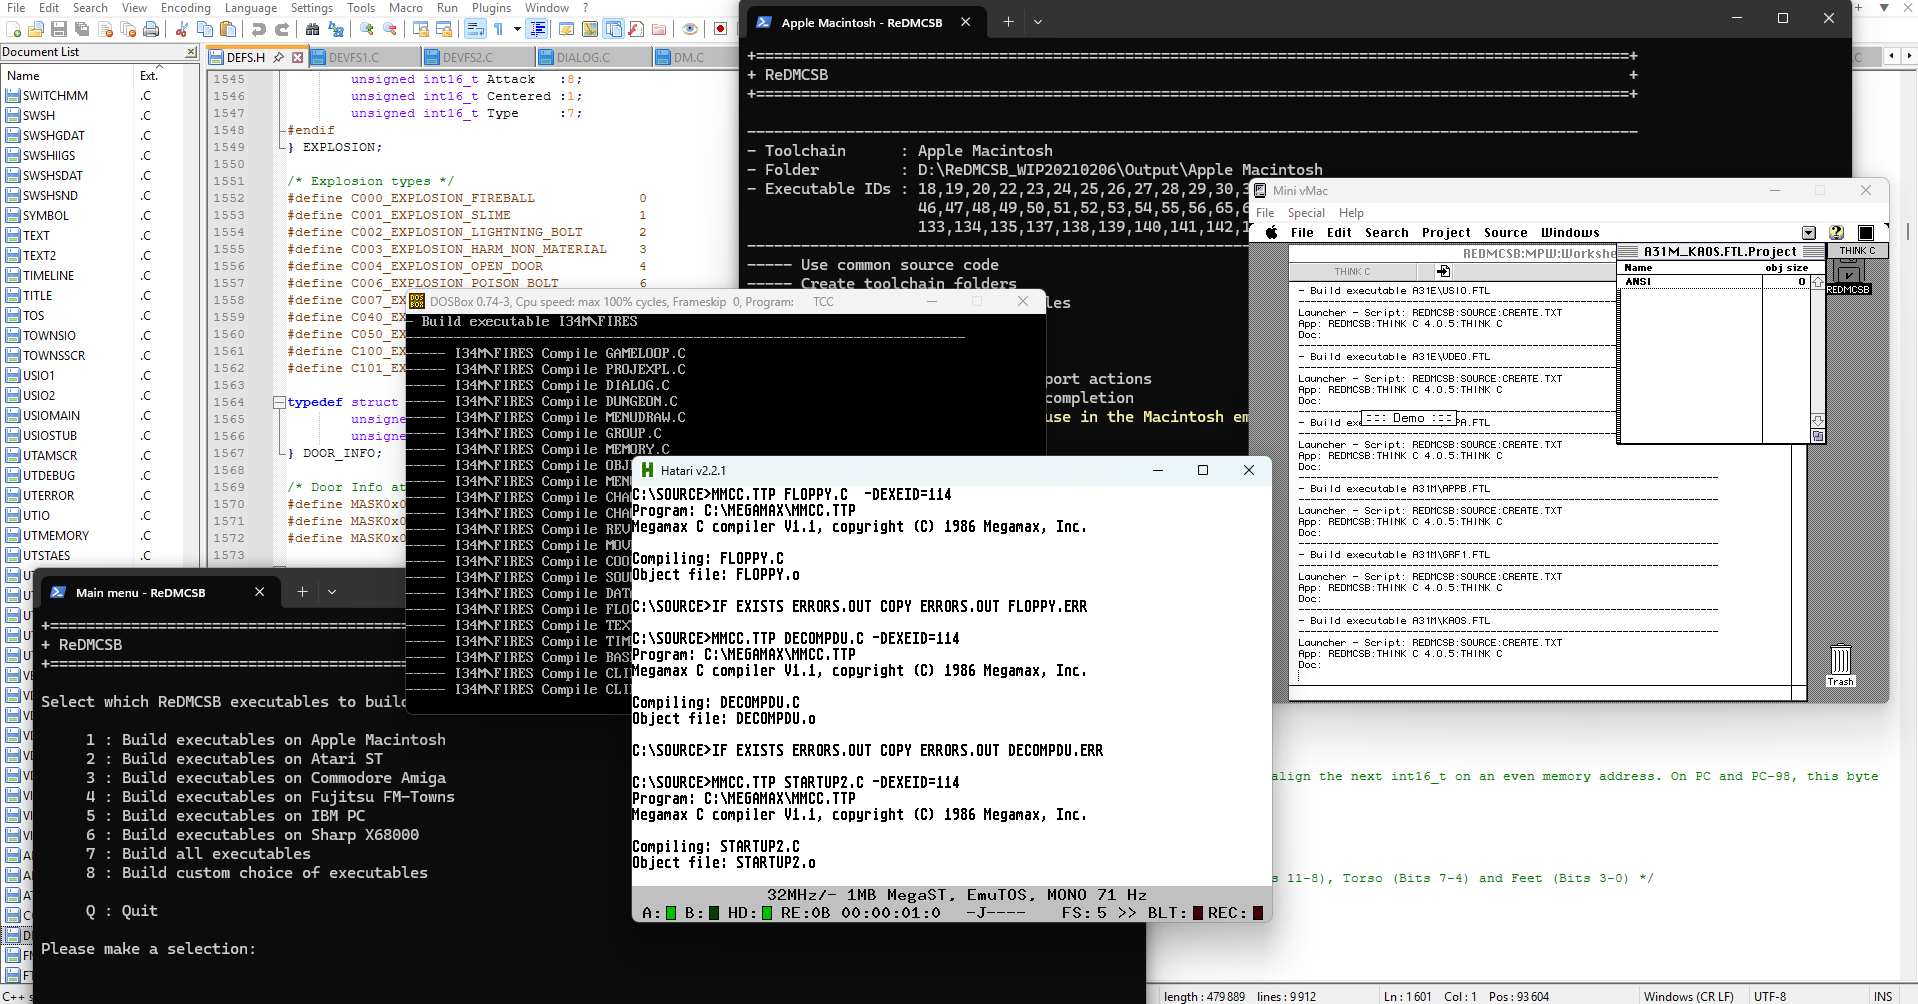This screenshot has height=1004, width=1918.
Task: Toggle the Indent Guide toolbar button
Action: [537, 29]
